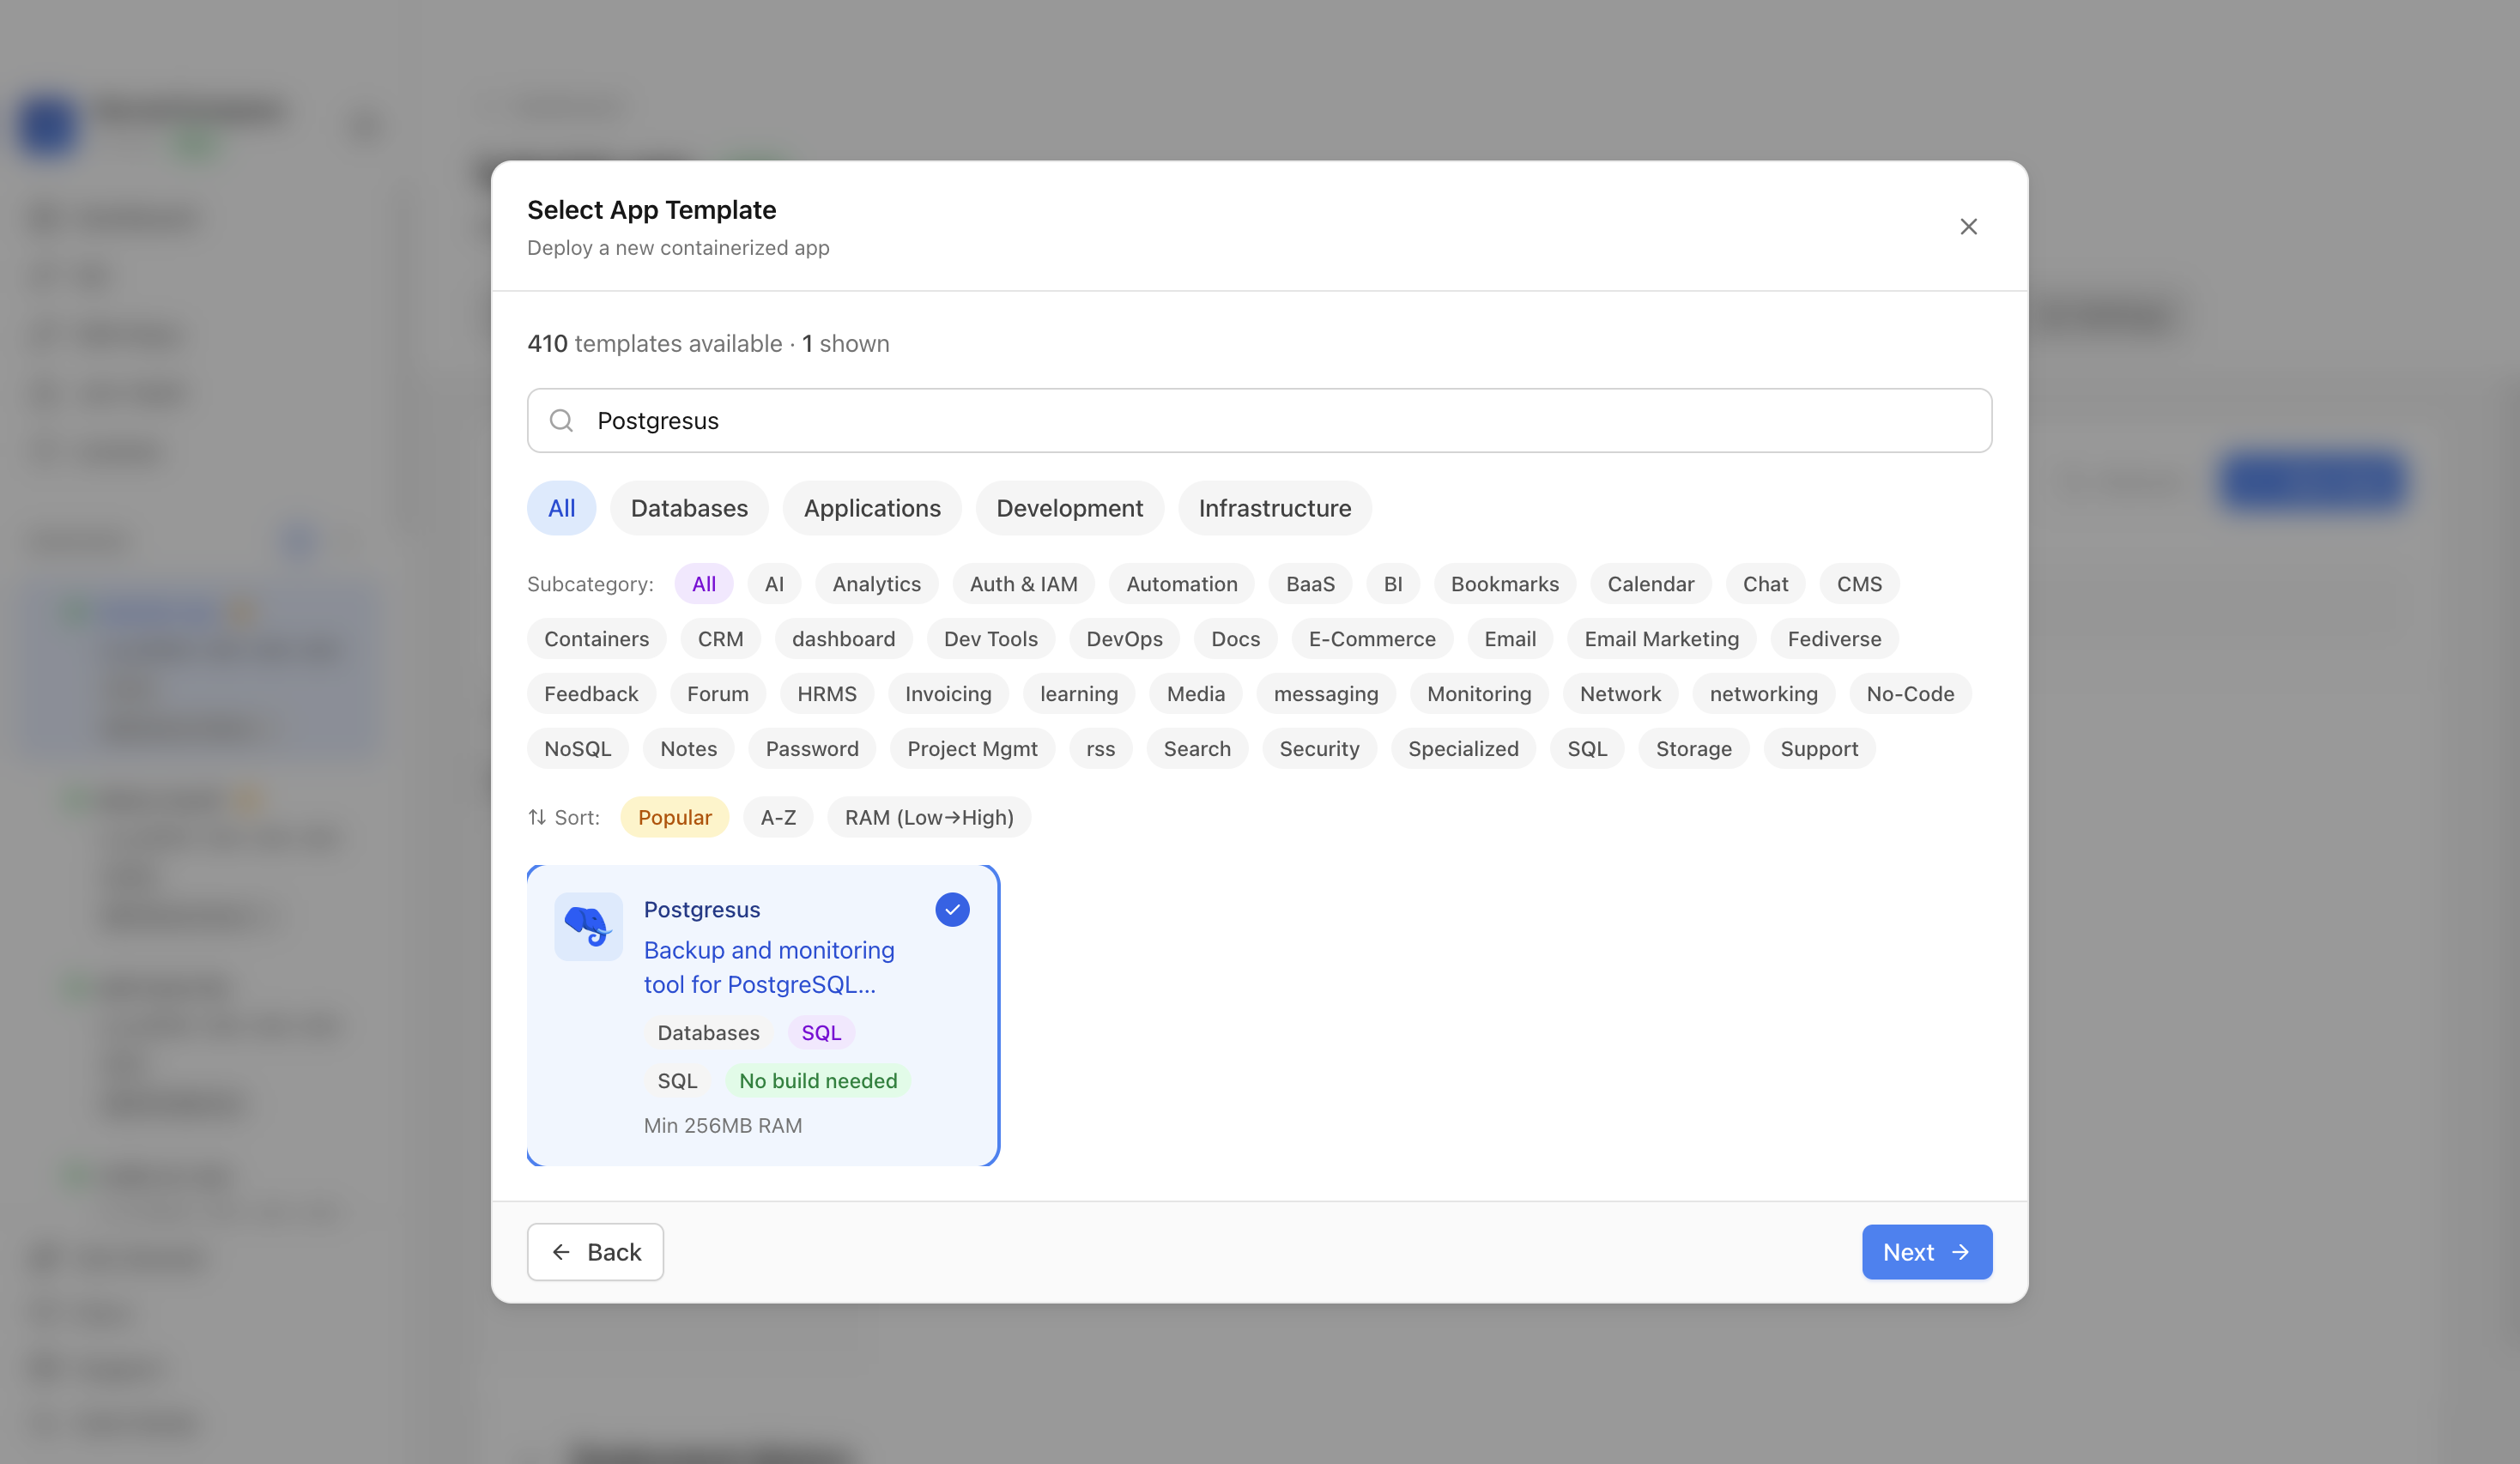Filter by No-Code subcategory
2520x1464 pixels.
point(1910,694)
